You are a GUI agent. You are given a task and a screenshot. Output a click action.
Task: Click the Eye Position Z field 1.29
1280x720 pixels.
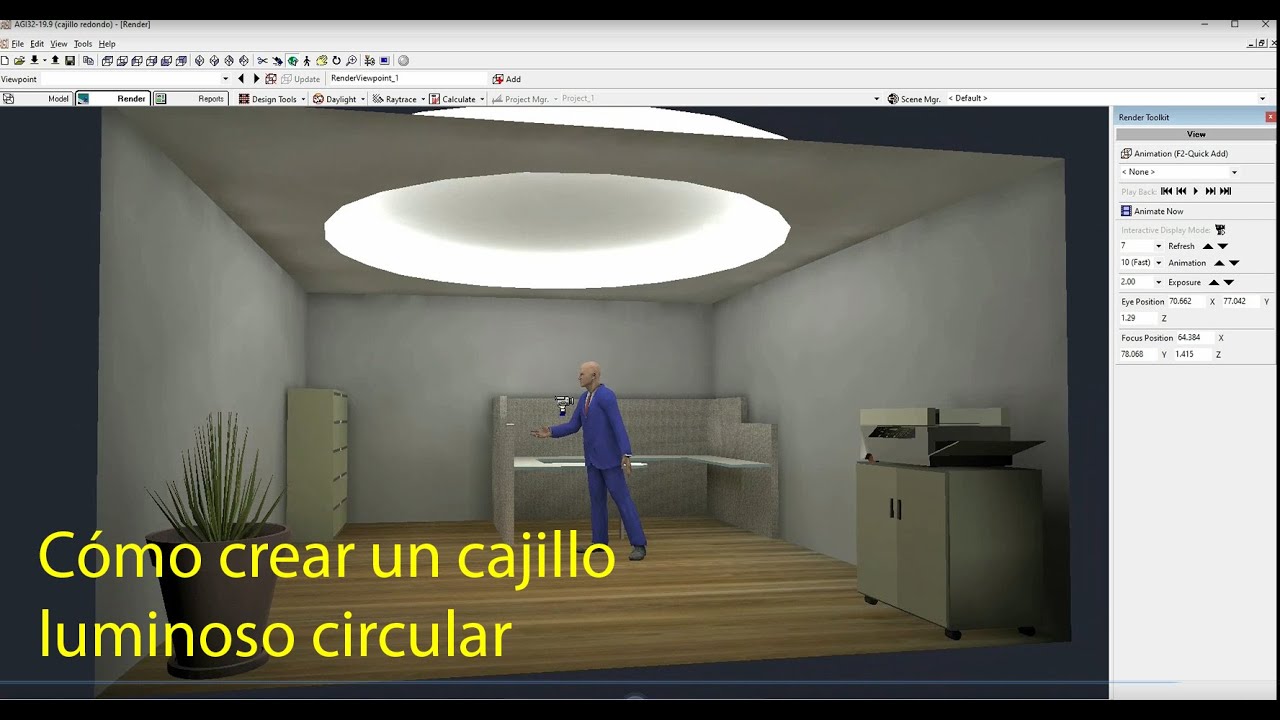pyautogui.click(x=1138, y=318)
